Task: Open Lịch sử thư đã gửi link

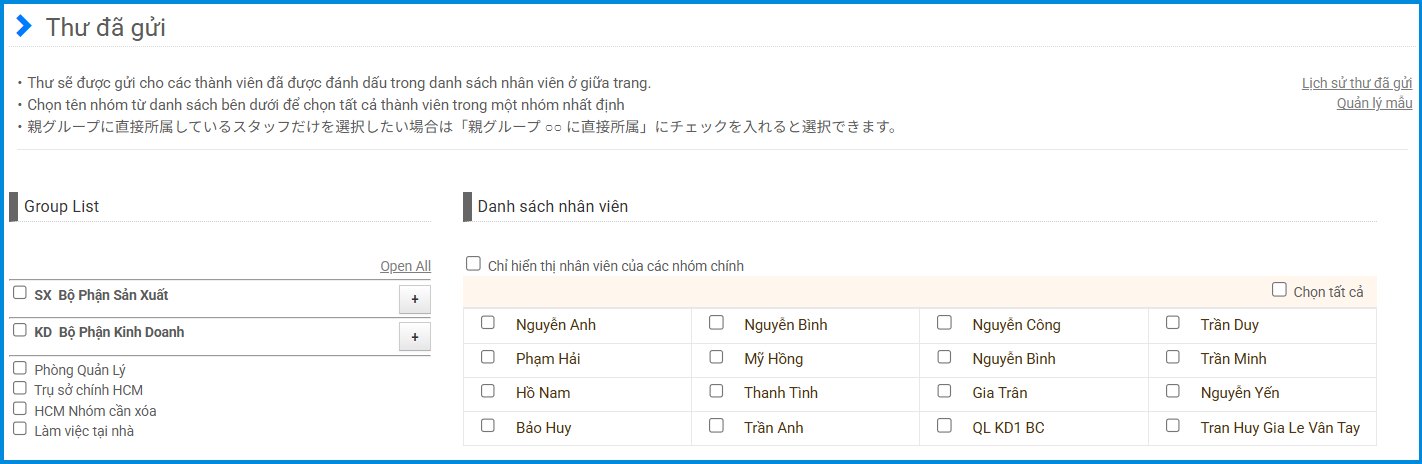Action: tap(1356, 83)
